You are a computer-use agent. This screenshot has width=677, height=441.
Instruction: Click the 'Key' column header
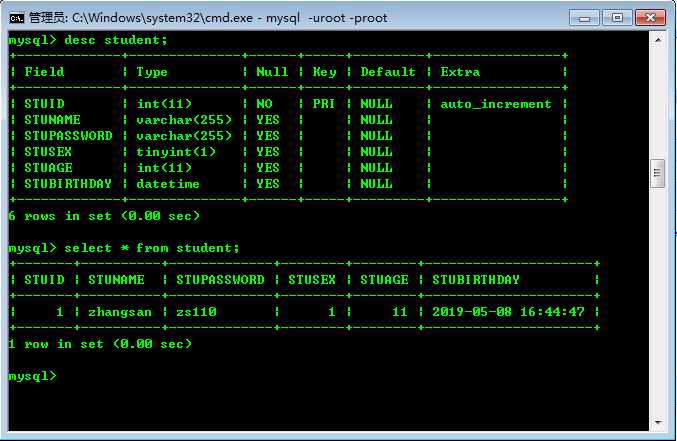click(324, 72)
